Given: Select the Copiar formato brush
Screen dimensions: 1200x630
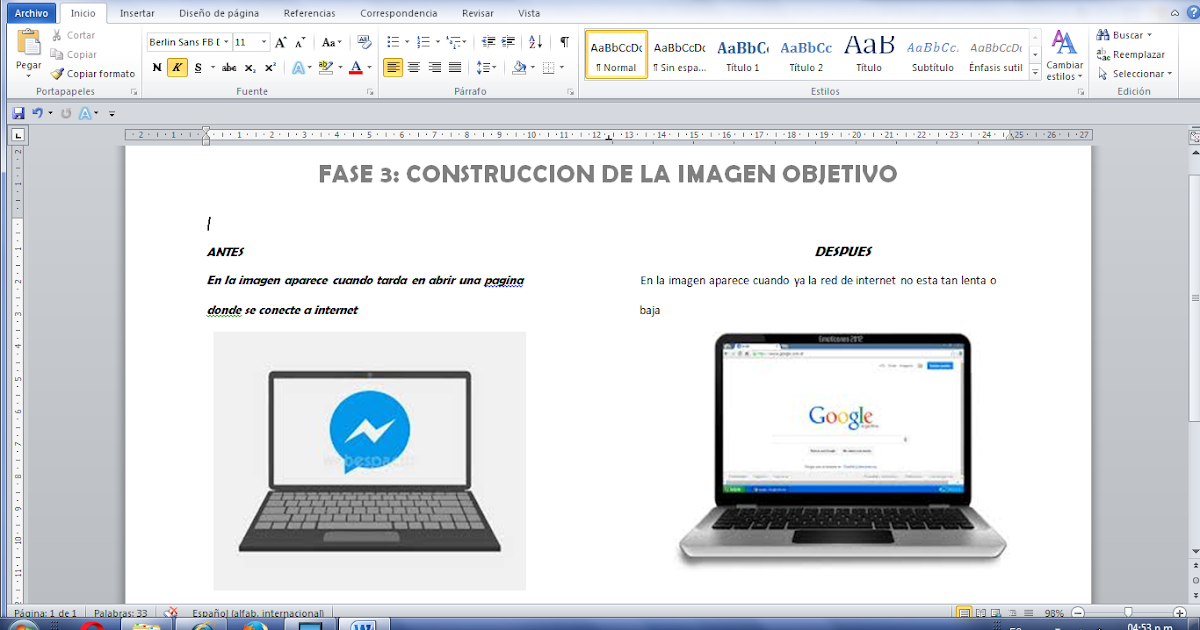Looking at the screenshot, I should [x=93, y=73].
